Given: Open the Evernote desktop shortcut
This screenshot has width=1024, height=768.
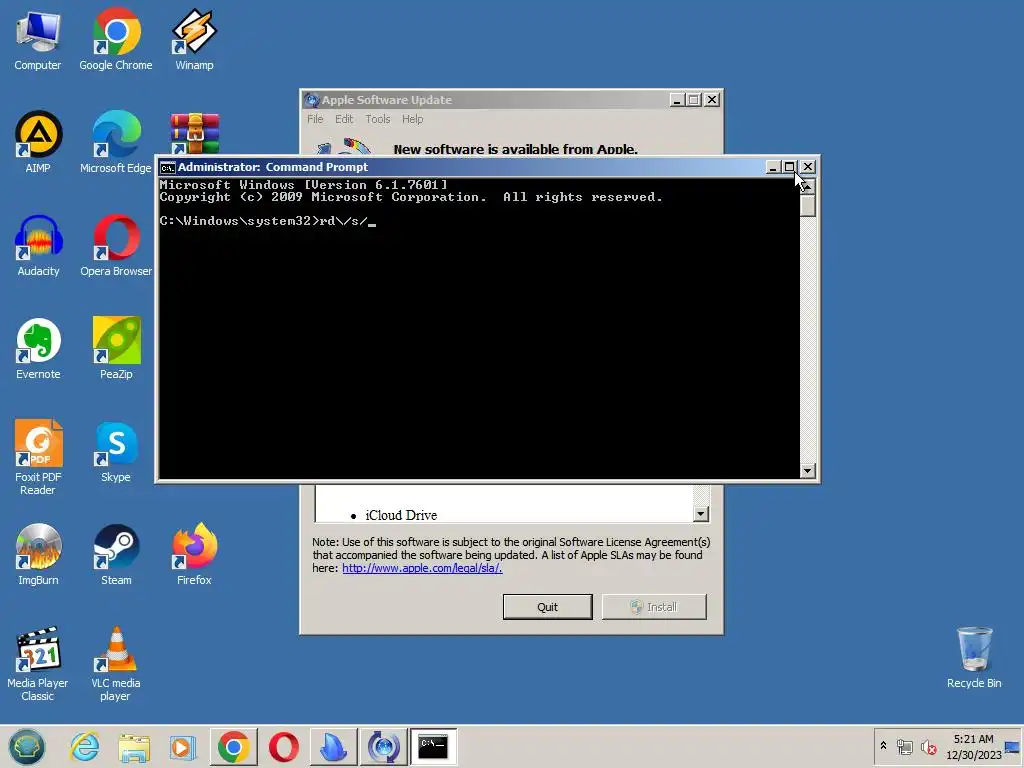Looking at the screenshot, I should coord(38,349).
